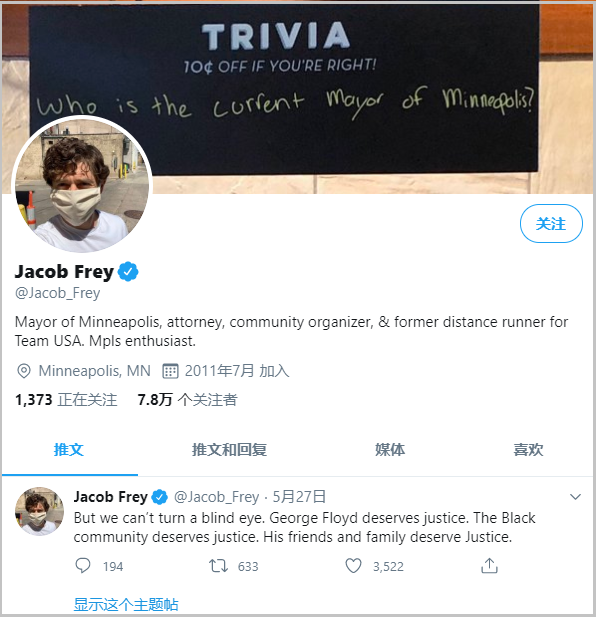
Task: Click the verified badge in the tweet header
Action: point(160,497)
